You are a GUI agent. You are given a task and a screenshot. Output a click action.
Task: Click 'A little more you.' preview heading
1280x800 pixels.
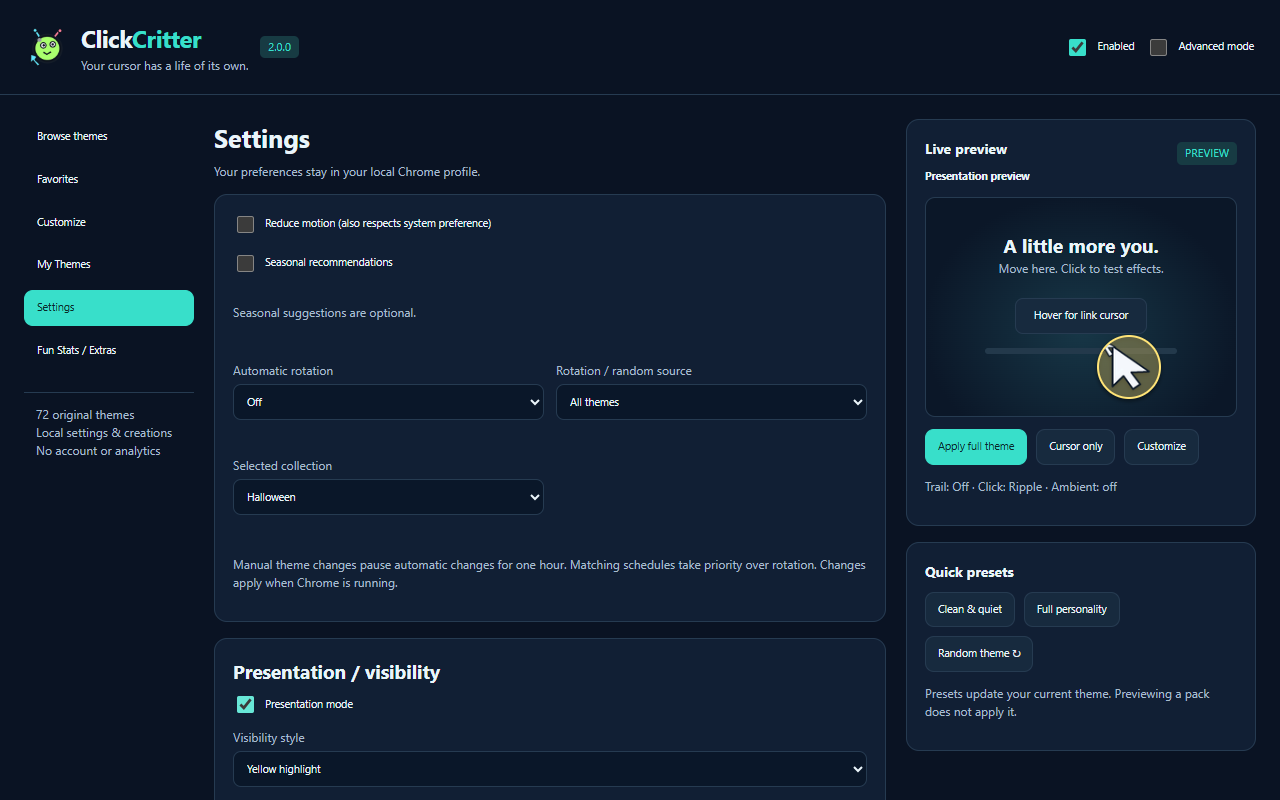1081,246
